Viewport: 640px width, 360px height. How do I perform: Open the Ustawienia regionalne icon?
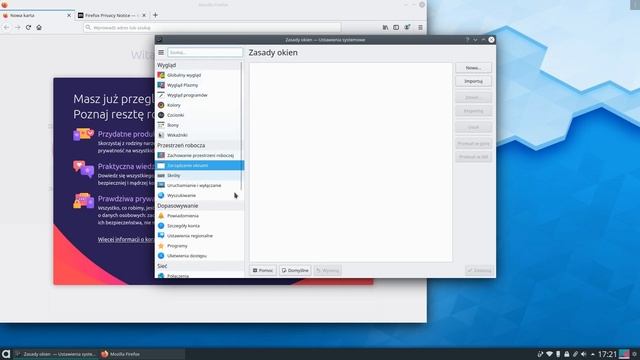(x=161, y=236)
